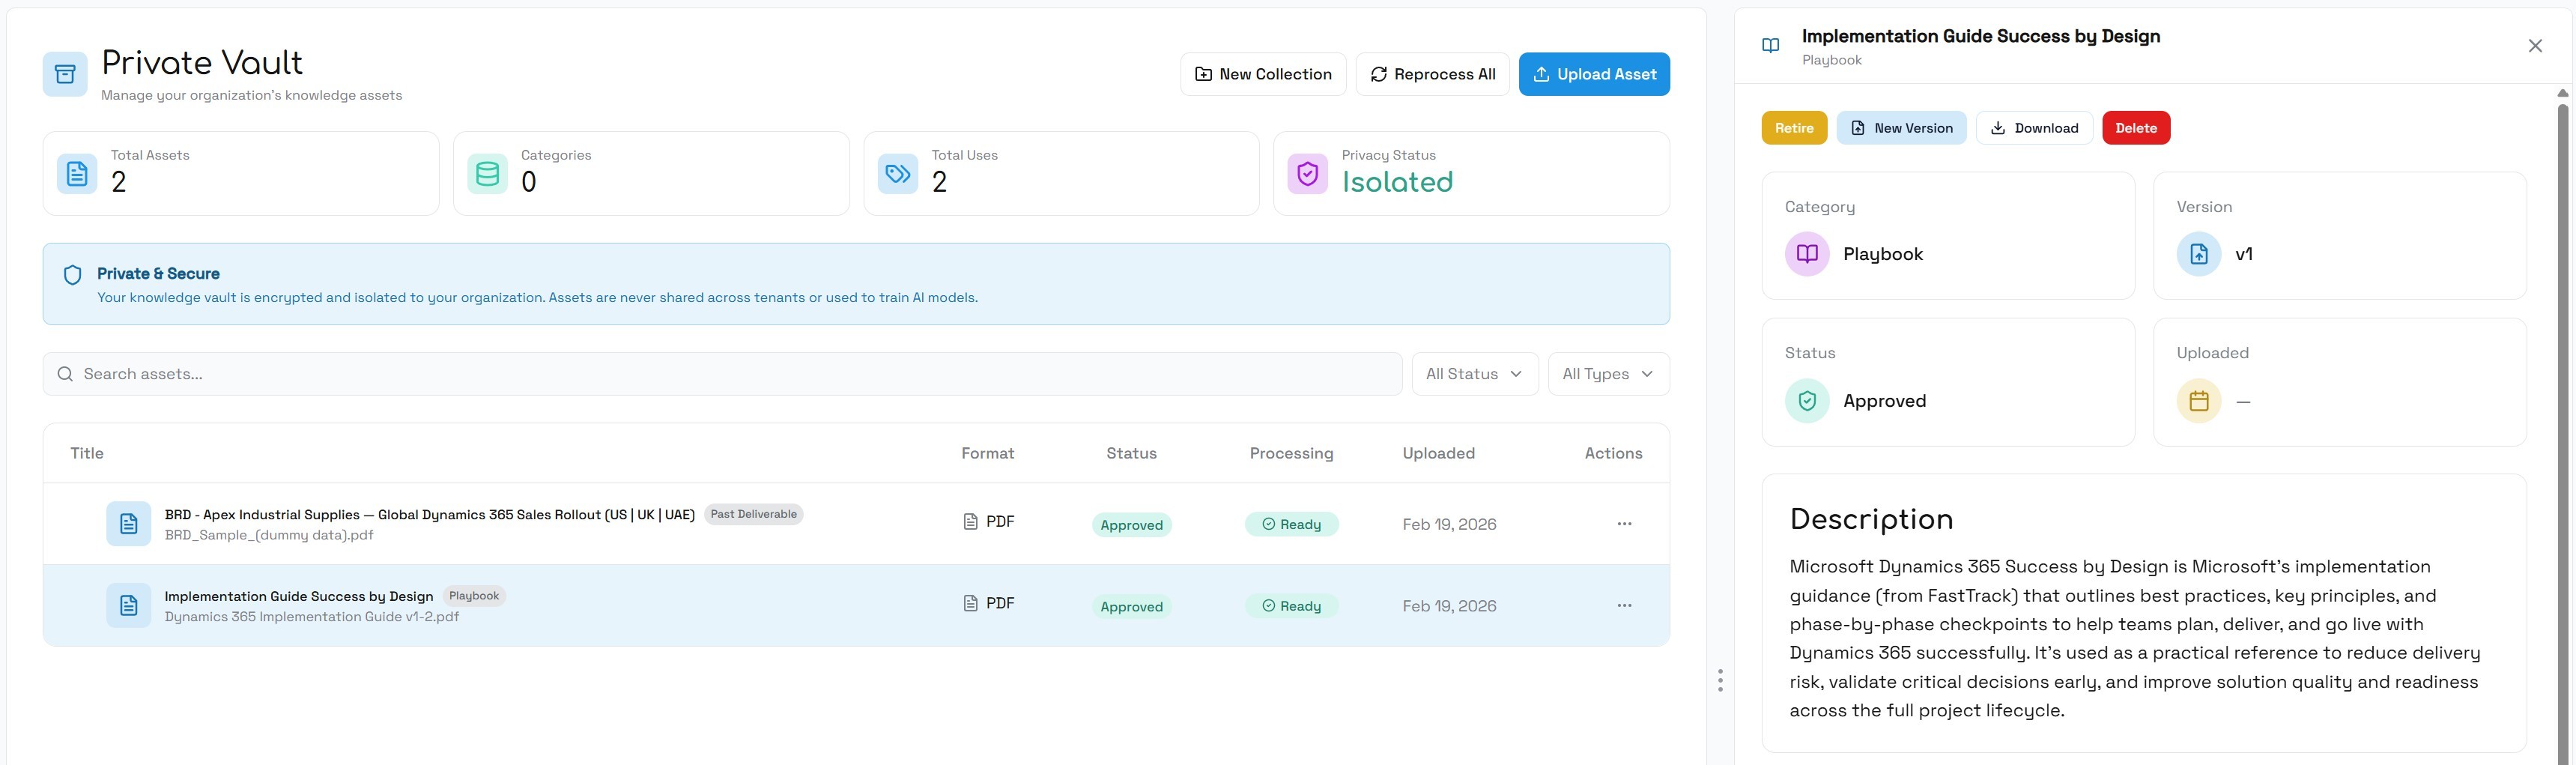2576x765 pixels.
Task: Click BRD Apex Industrial Supplies title
Action: pyautogui.click(x=430, y=515)
